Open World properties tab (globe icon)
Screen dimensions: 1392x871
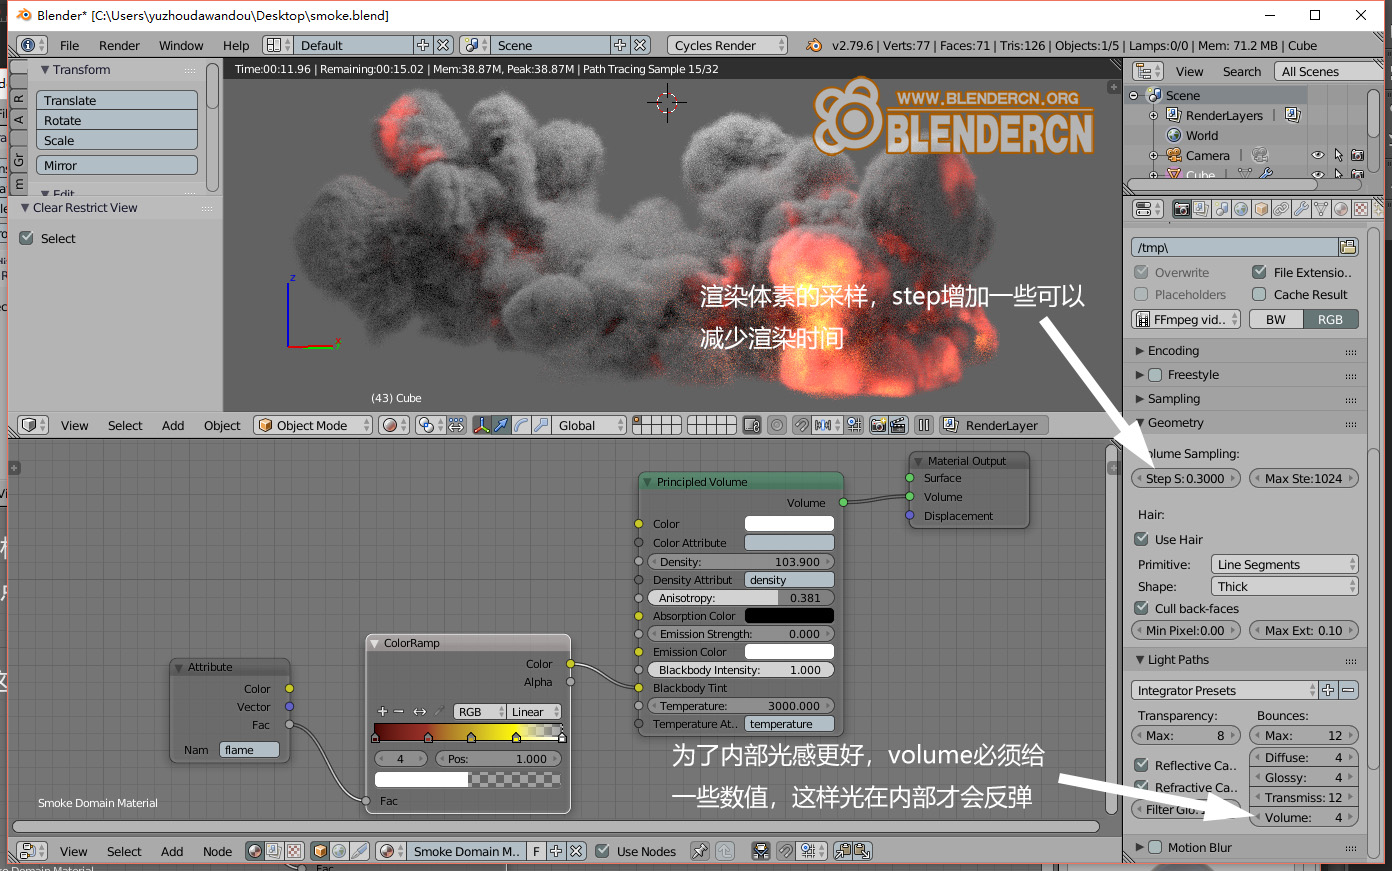[1241, 209]
